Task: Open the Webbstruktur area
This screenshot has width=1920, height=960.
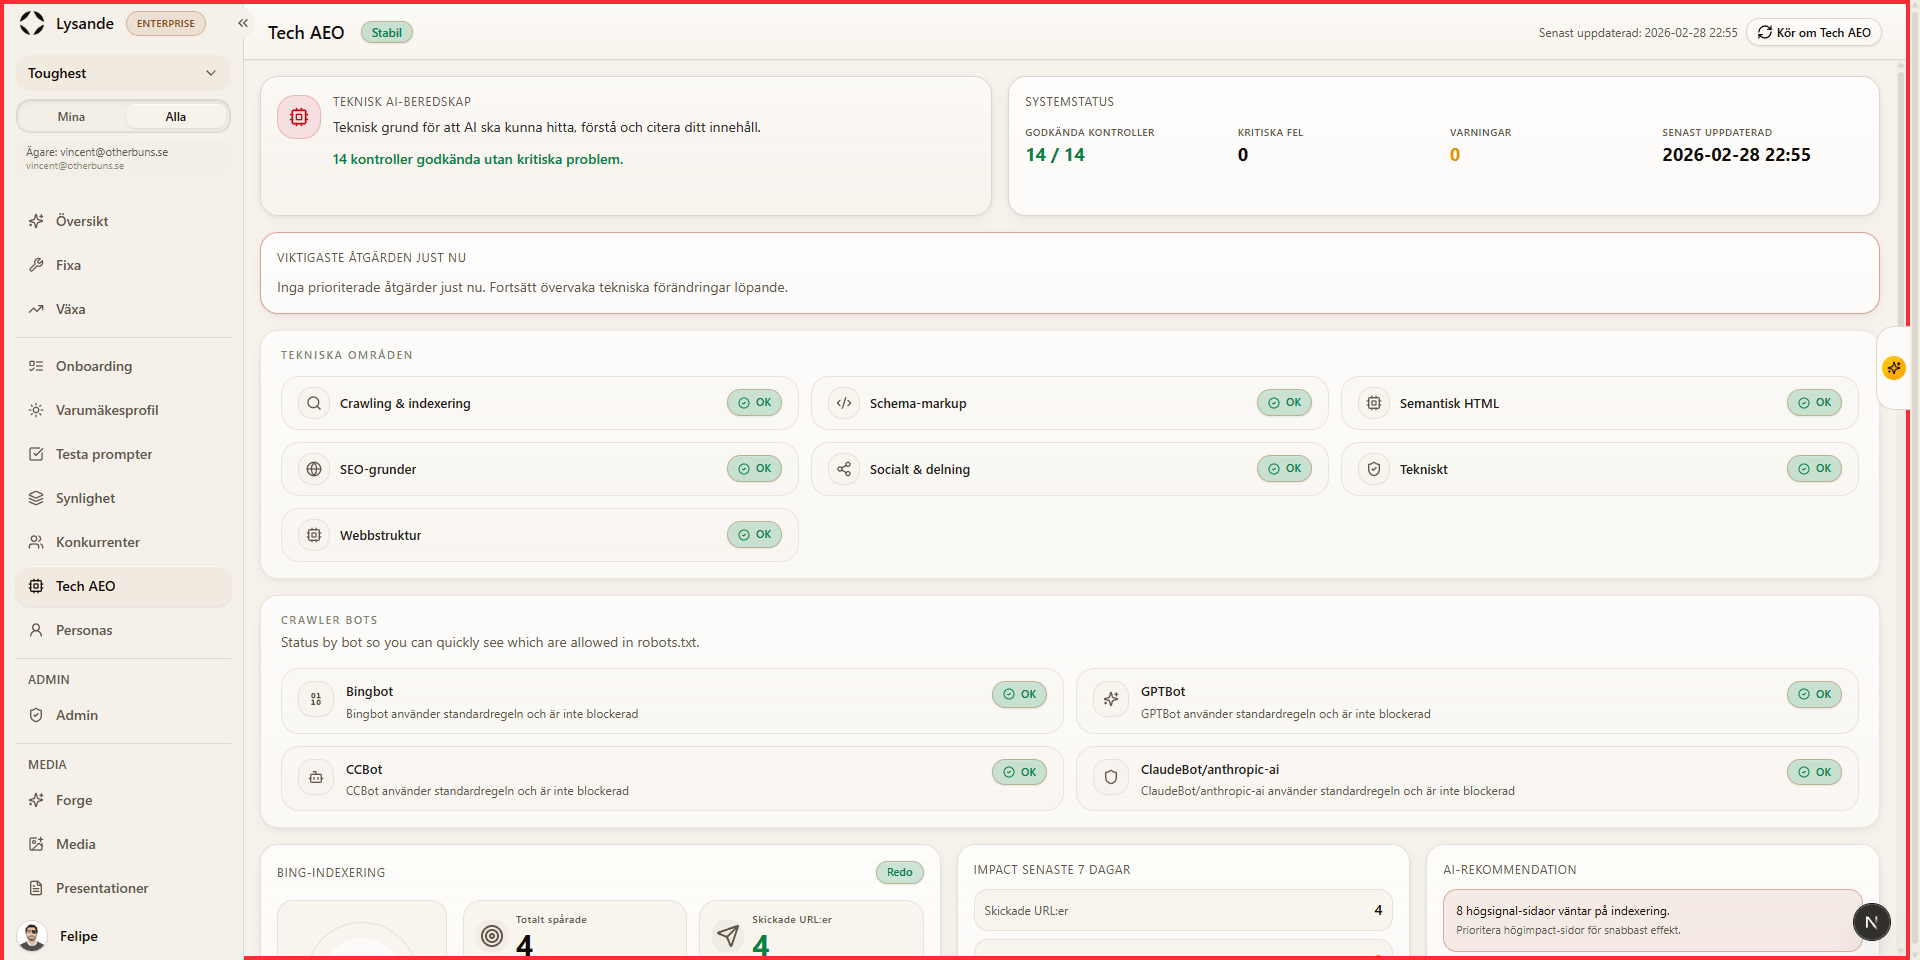Action: 540,535
